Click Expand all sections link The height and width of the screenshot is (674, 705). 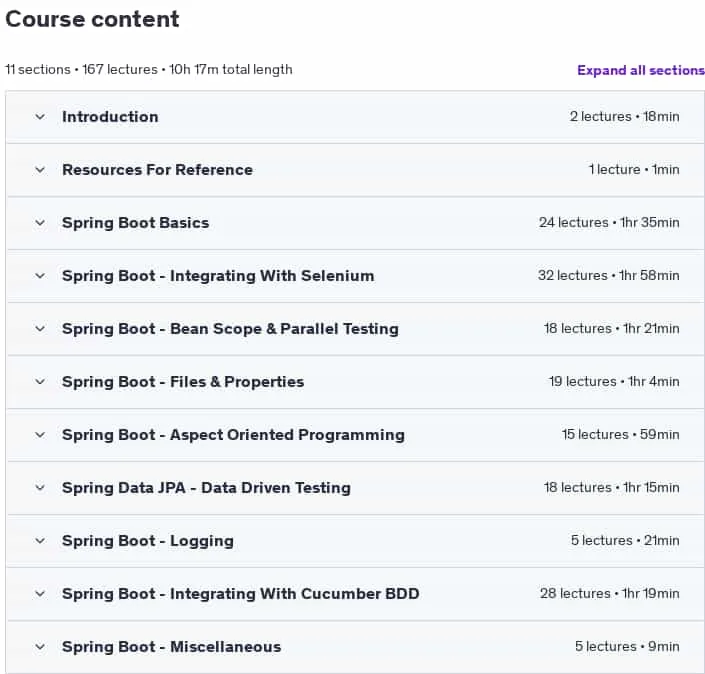pos(641,70)
